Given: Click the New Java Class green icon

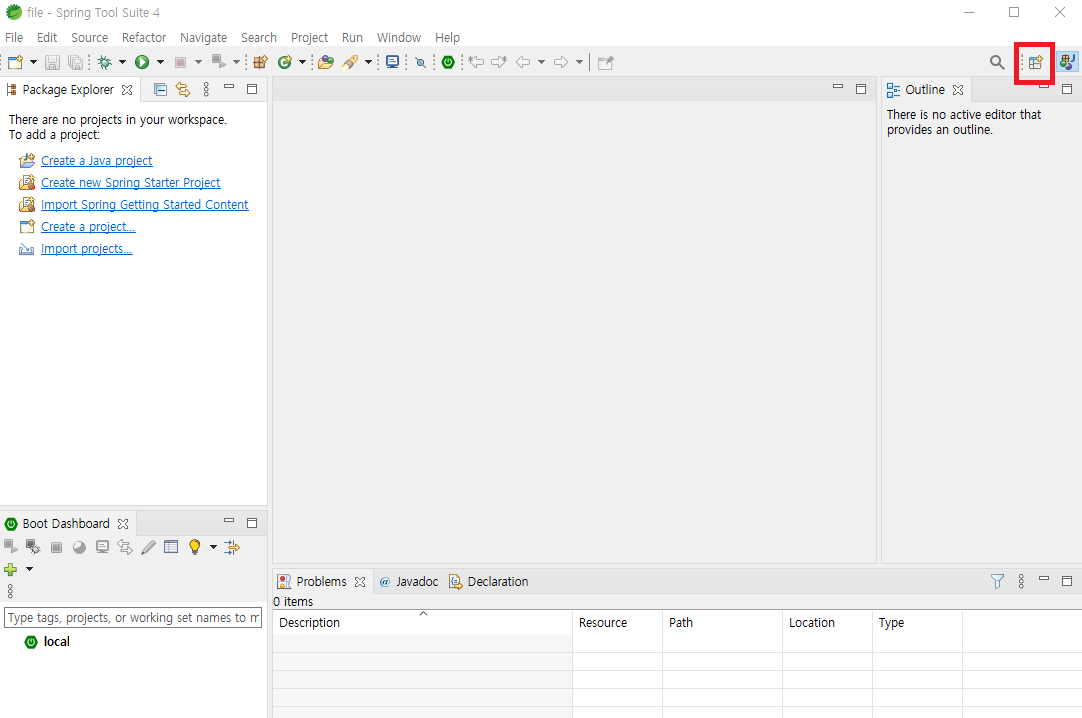Looking at the screenshot, I should 284,62.
